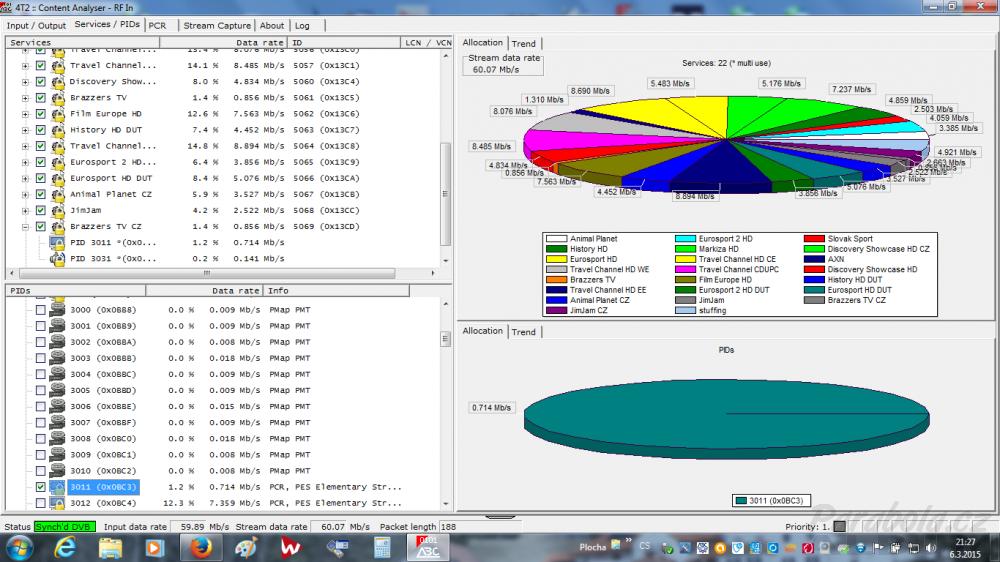This screenshot has width=1000, height=562.
Task: Click the service icon beside Animal Planet CZ
Action: [58, 195]
